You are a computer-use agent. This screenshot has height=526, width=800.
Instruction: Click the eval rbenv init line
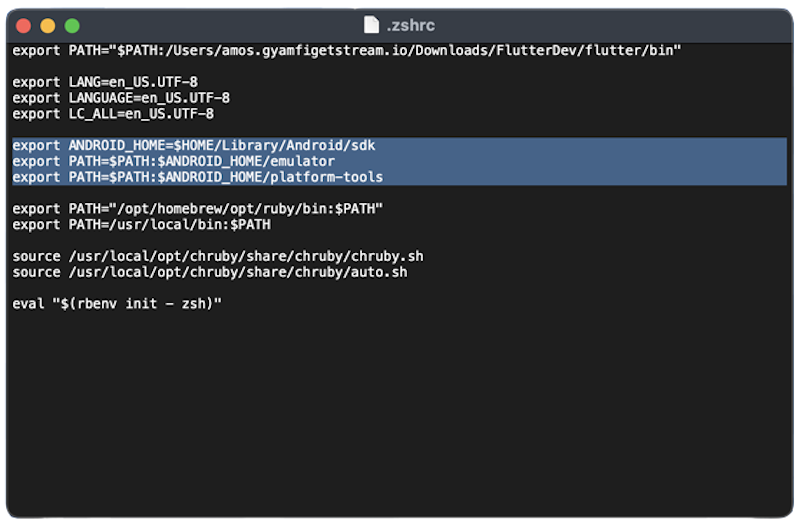click(x=117, y=304)
